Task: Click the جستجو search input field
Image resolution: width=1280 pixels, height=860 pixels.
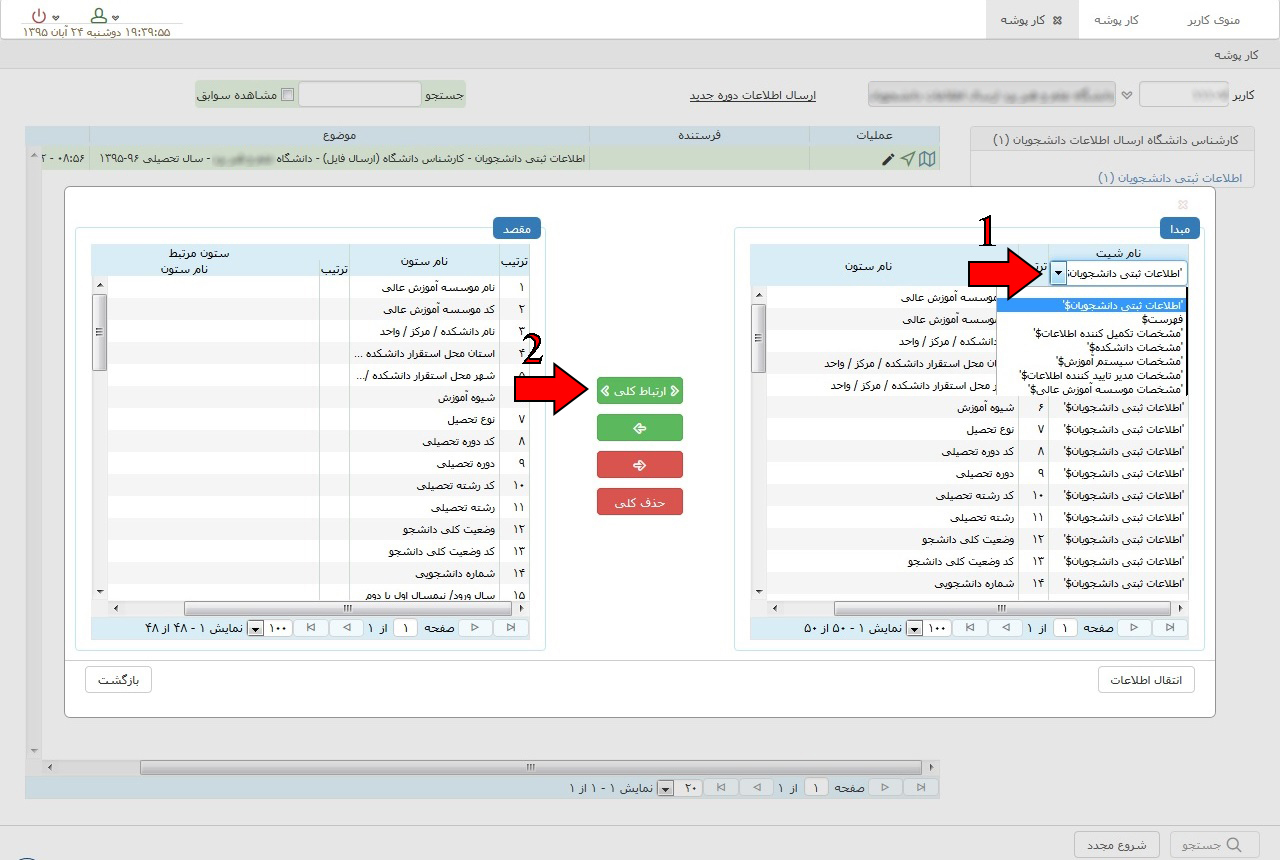Action: 360,95
